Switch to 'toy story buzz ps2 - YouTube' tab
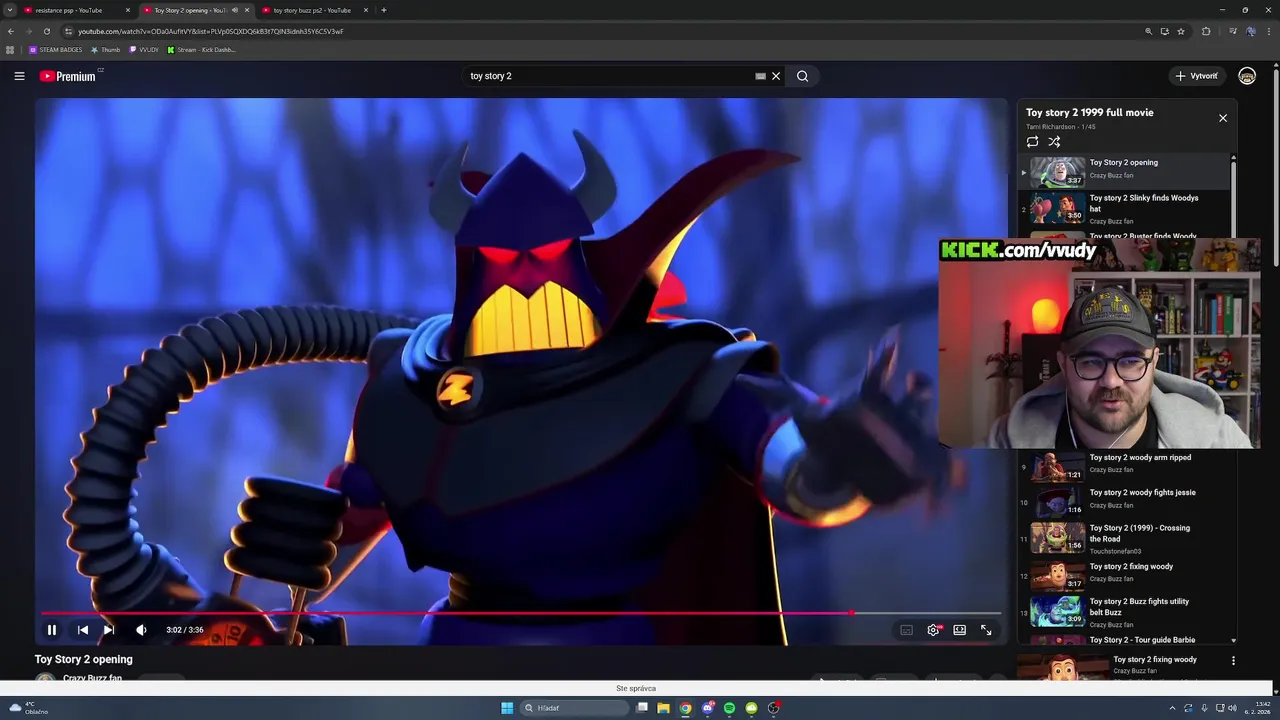This screenshot has width=1280, height=720. (312, 10)
